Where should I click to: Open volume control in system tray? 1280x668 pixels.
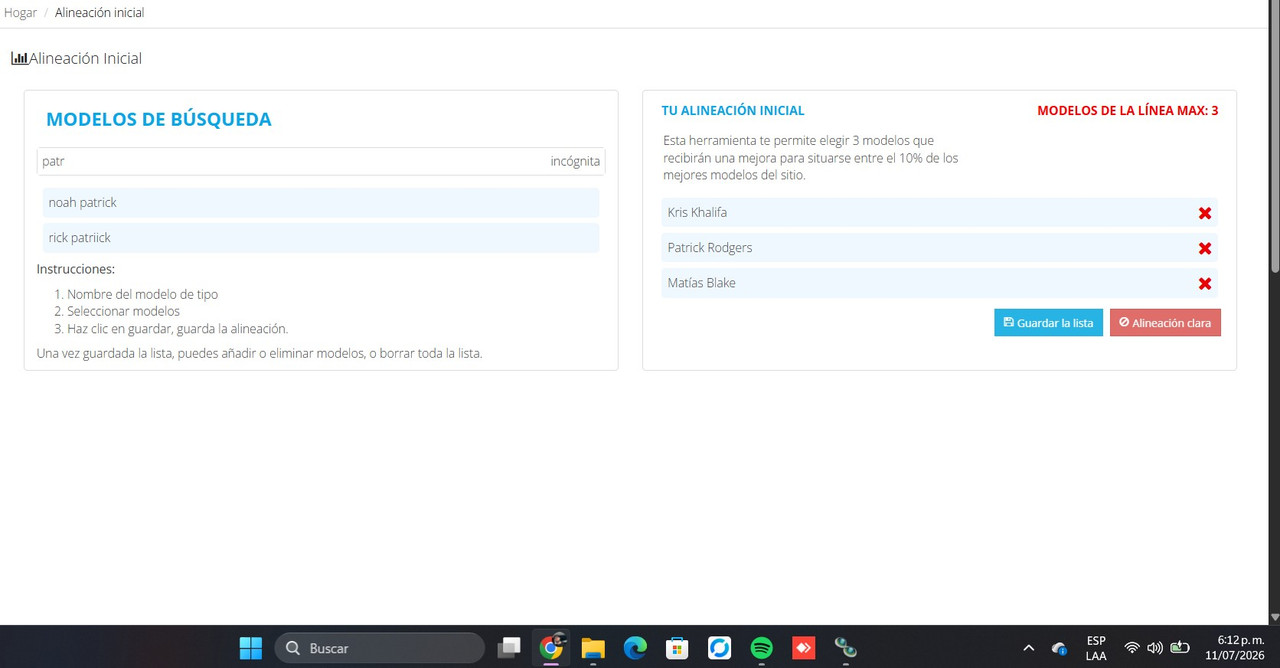click(1155, 648)
